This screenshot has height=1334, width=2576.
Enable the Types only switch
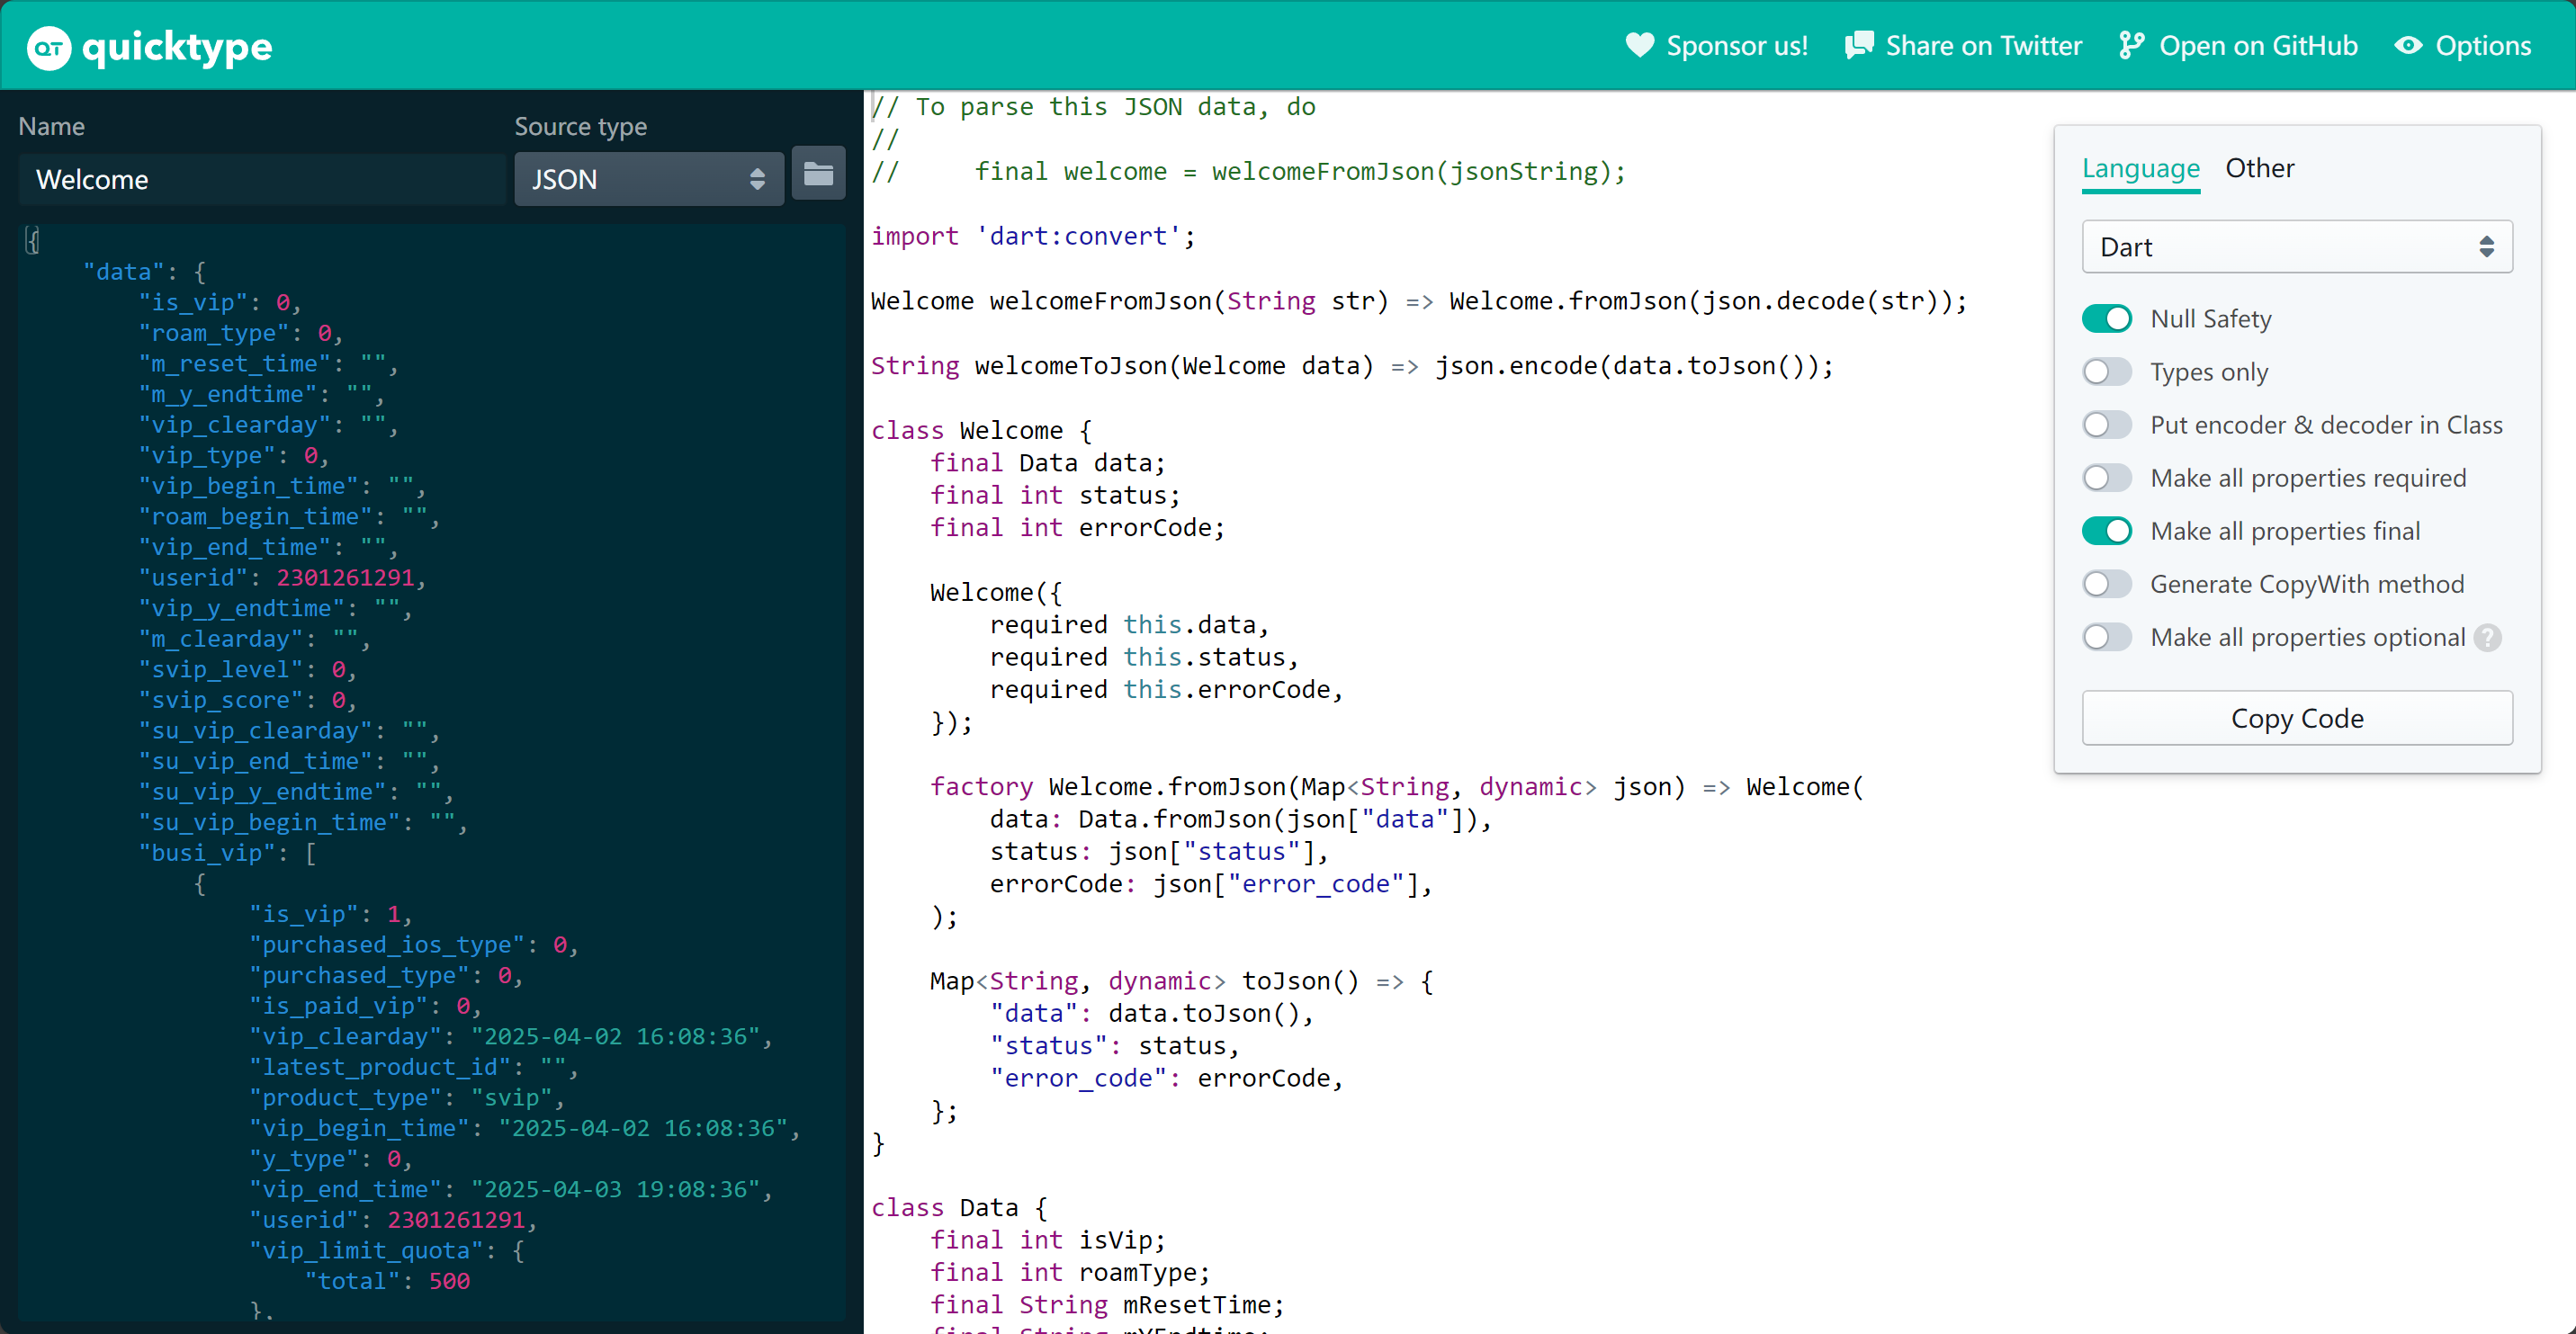(x=2107, y=372)
